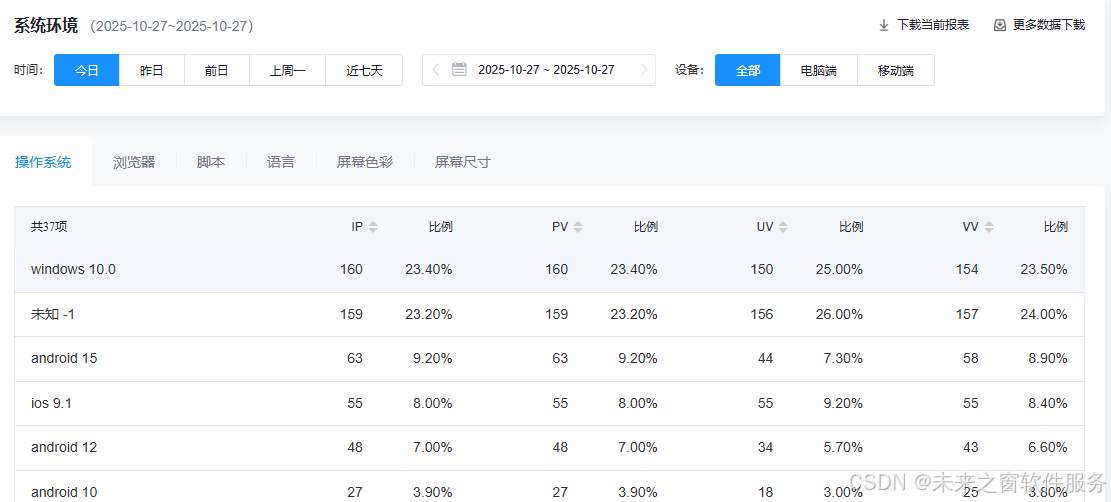The height and width of the screenshot is (502, 1111).
Task: Click UV ratio 7.30% in android 15 row
Action: point(843,359)
